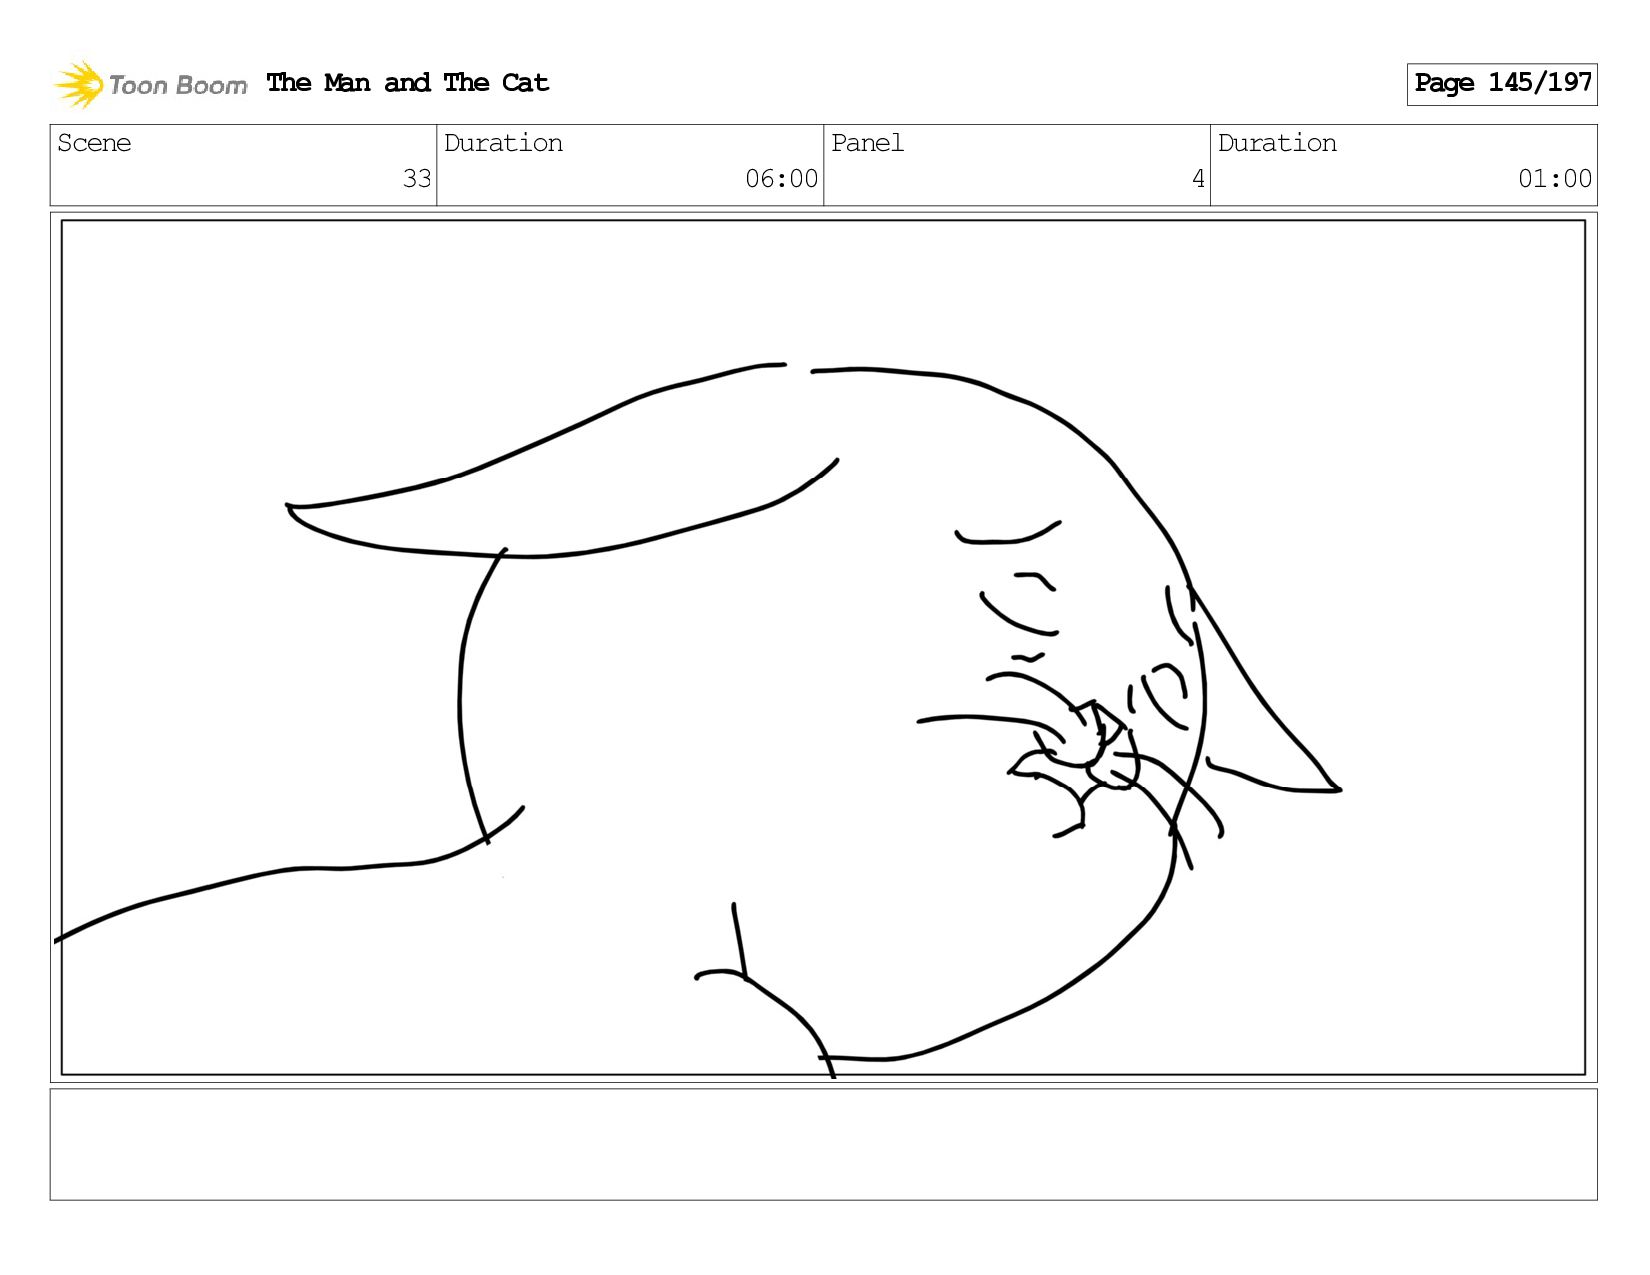Select the 'Duration' label beside Panel
The width and height of the screenshot is (1650, 1275).
[1277, 143]
